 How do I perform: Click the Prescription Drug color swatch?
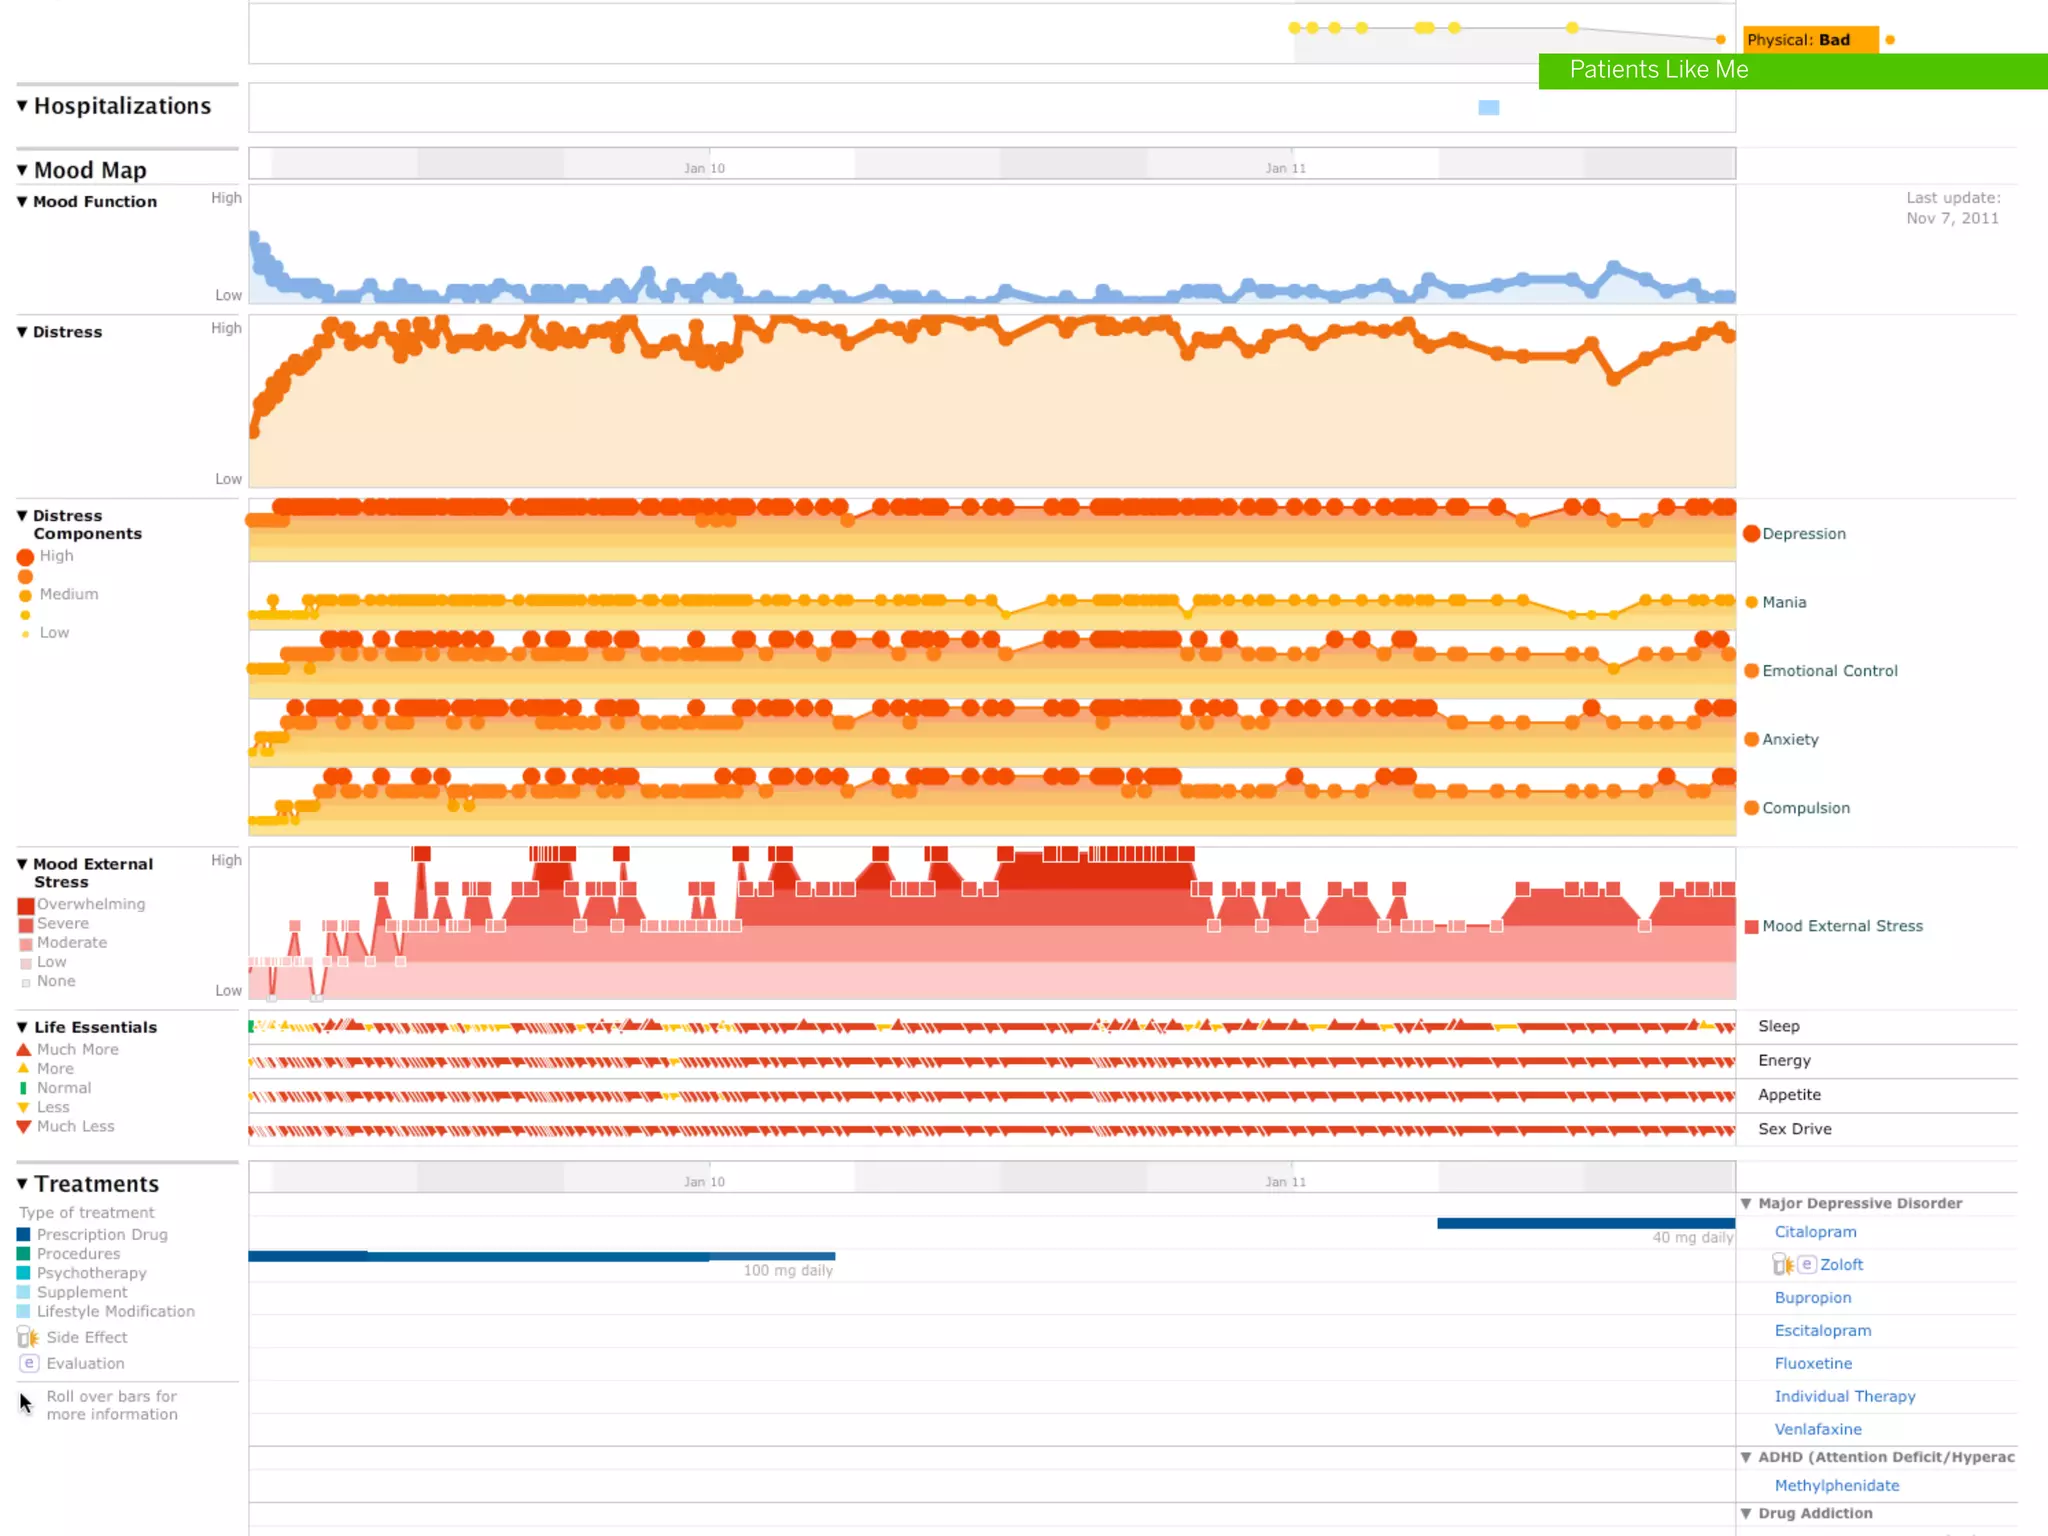[24, 1235]
